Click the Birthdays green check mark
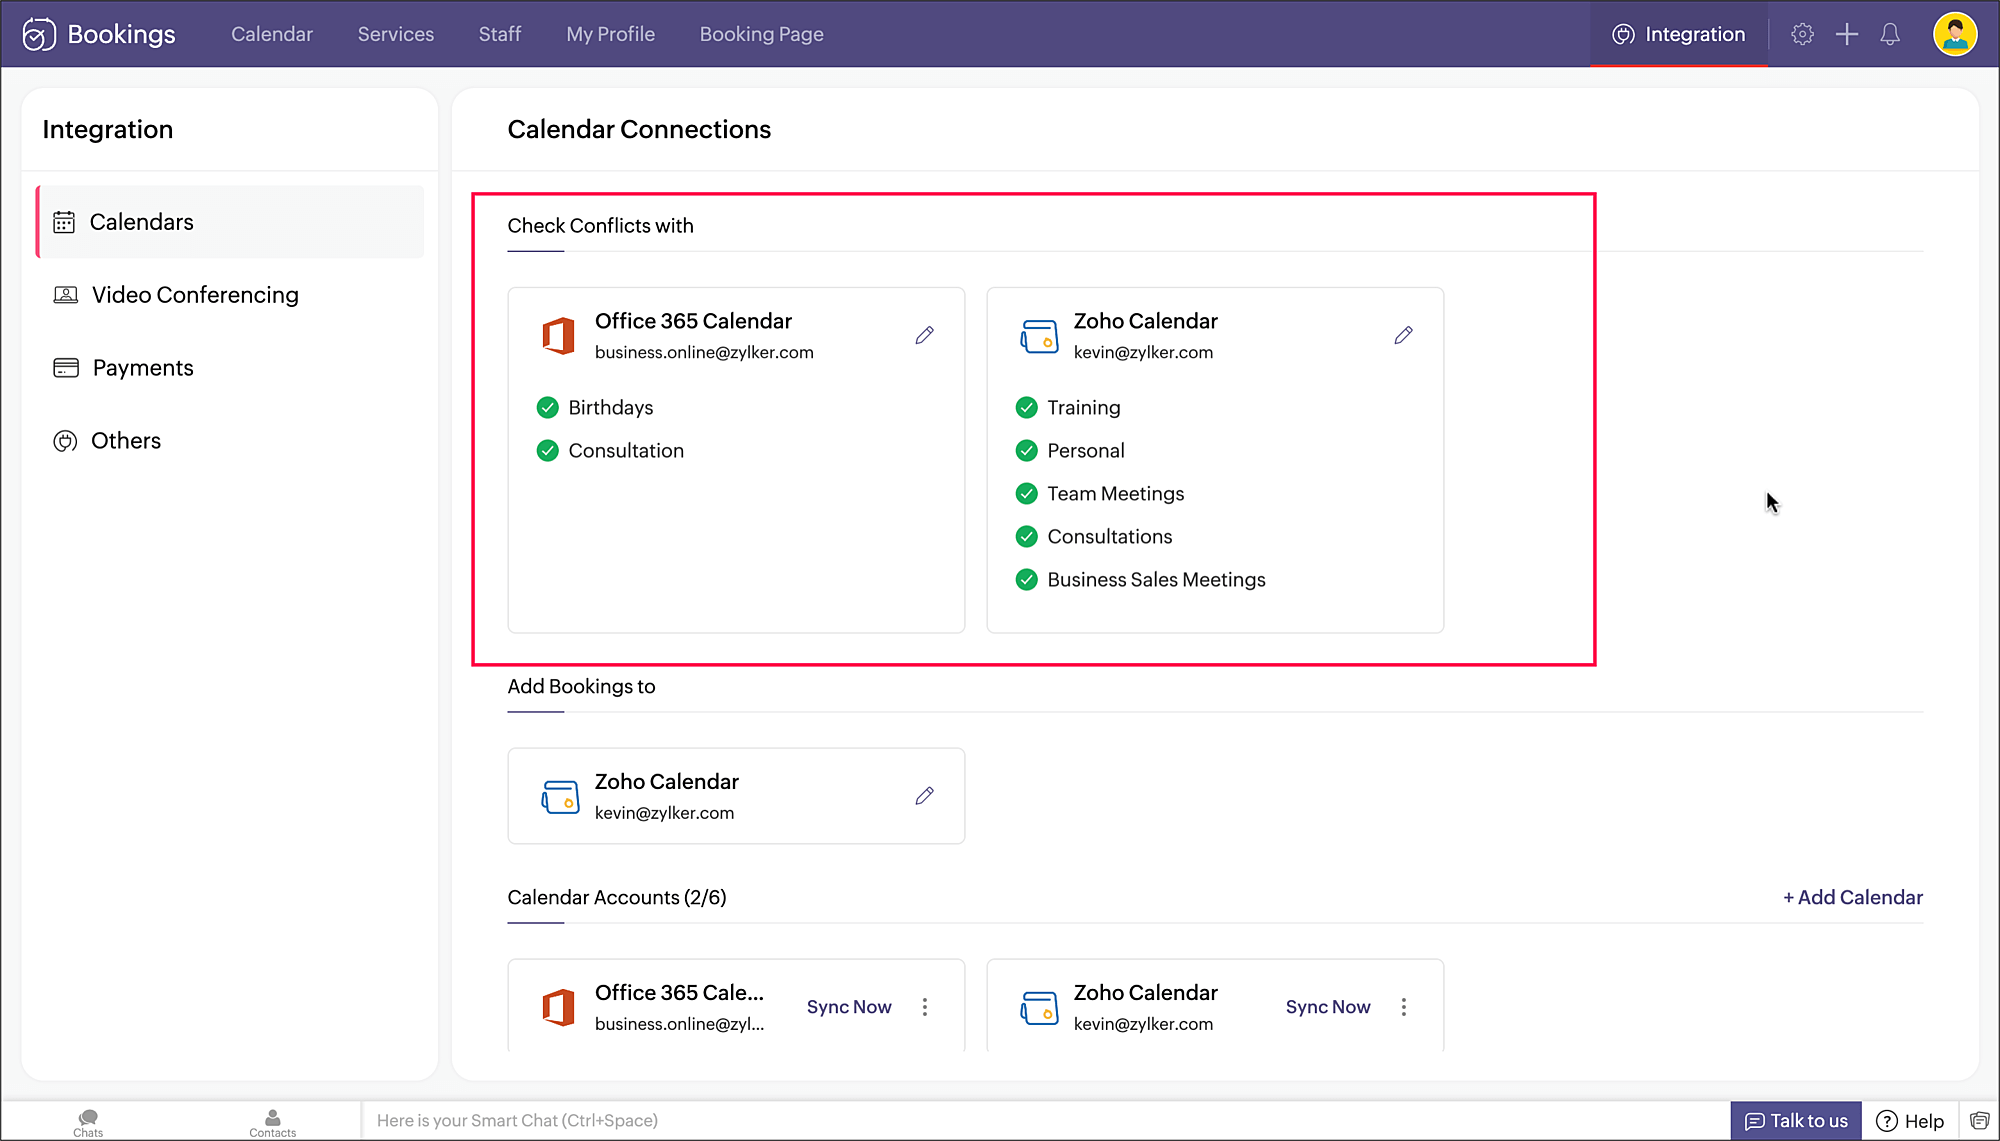Image resolution: width=2000 pixels, height=1141 pixels. [x=547, y=407]
